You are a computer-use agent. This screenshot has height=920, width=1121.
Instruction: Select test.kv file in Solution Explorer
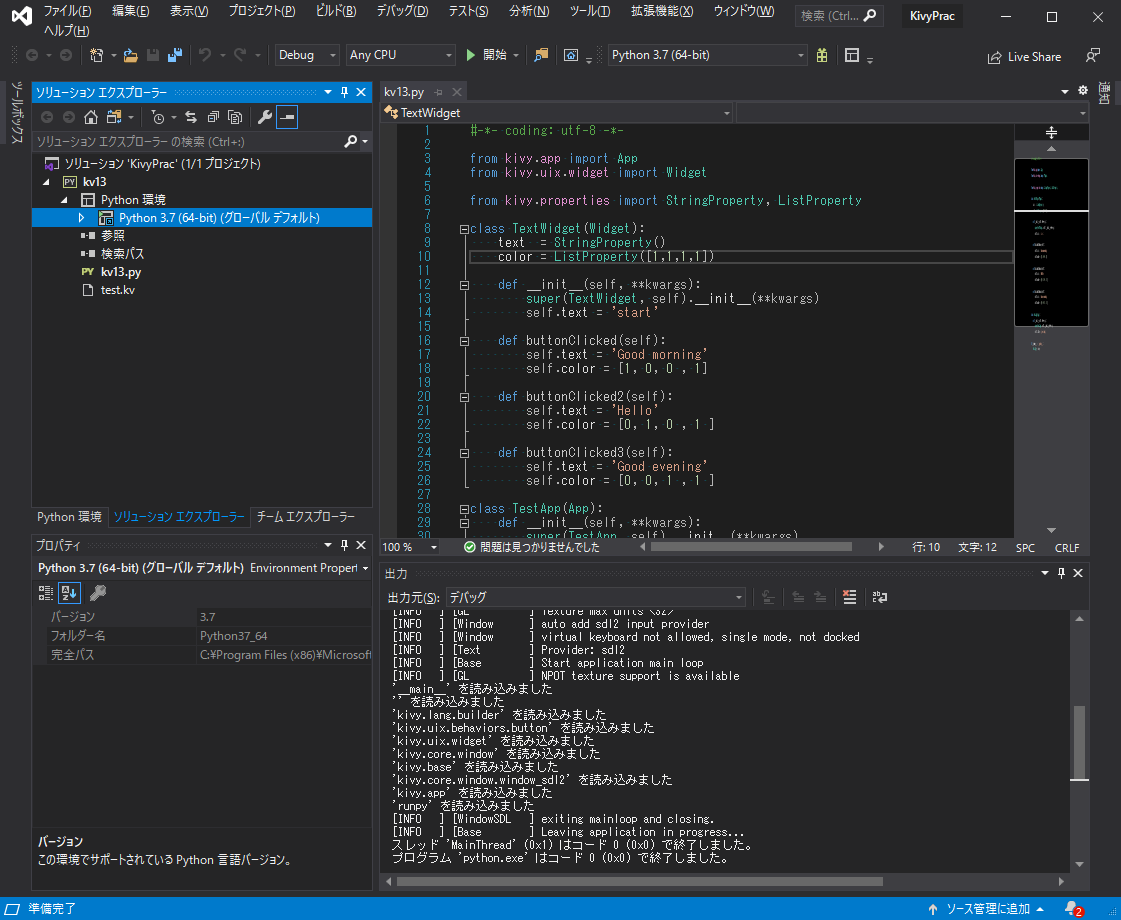point(118,290)
